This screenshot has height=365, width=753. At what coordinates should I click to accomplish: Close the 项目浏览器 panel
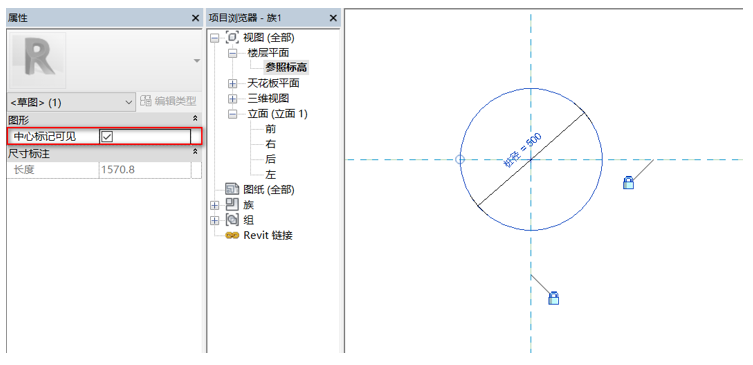[x=333, y=18]
